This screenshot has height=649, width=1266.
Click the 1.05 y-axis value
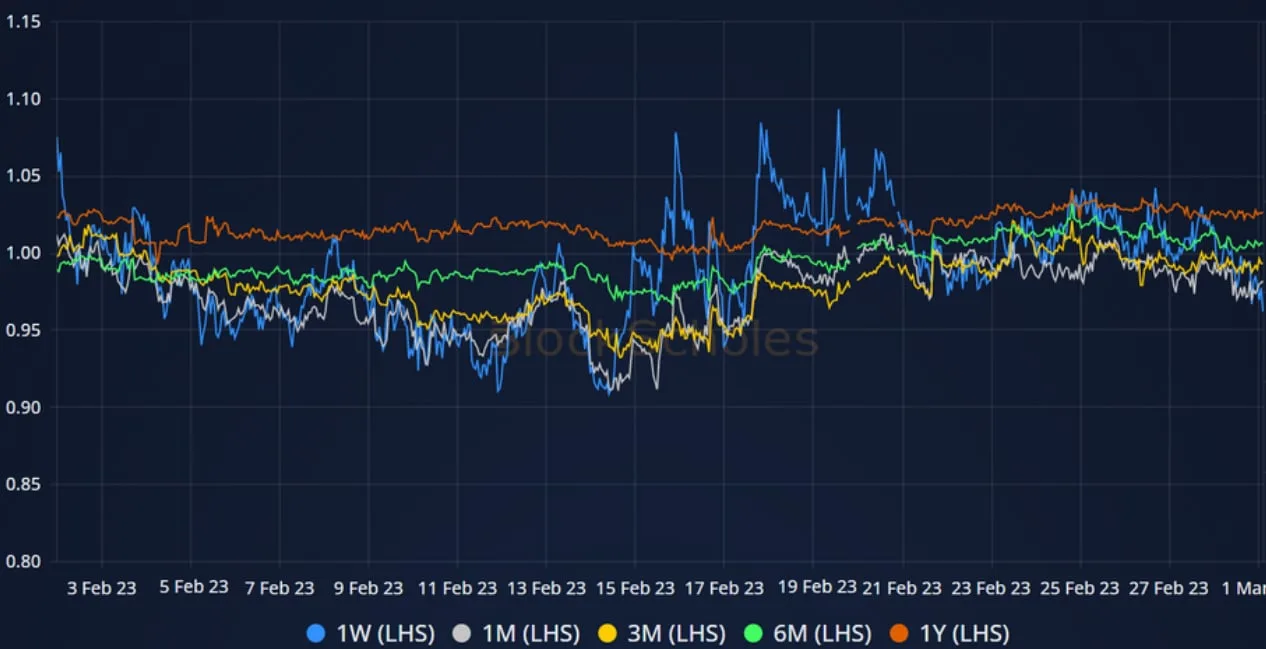[x=23, y=176]
